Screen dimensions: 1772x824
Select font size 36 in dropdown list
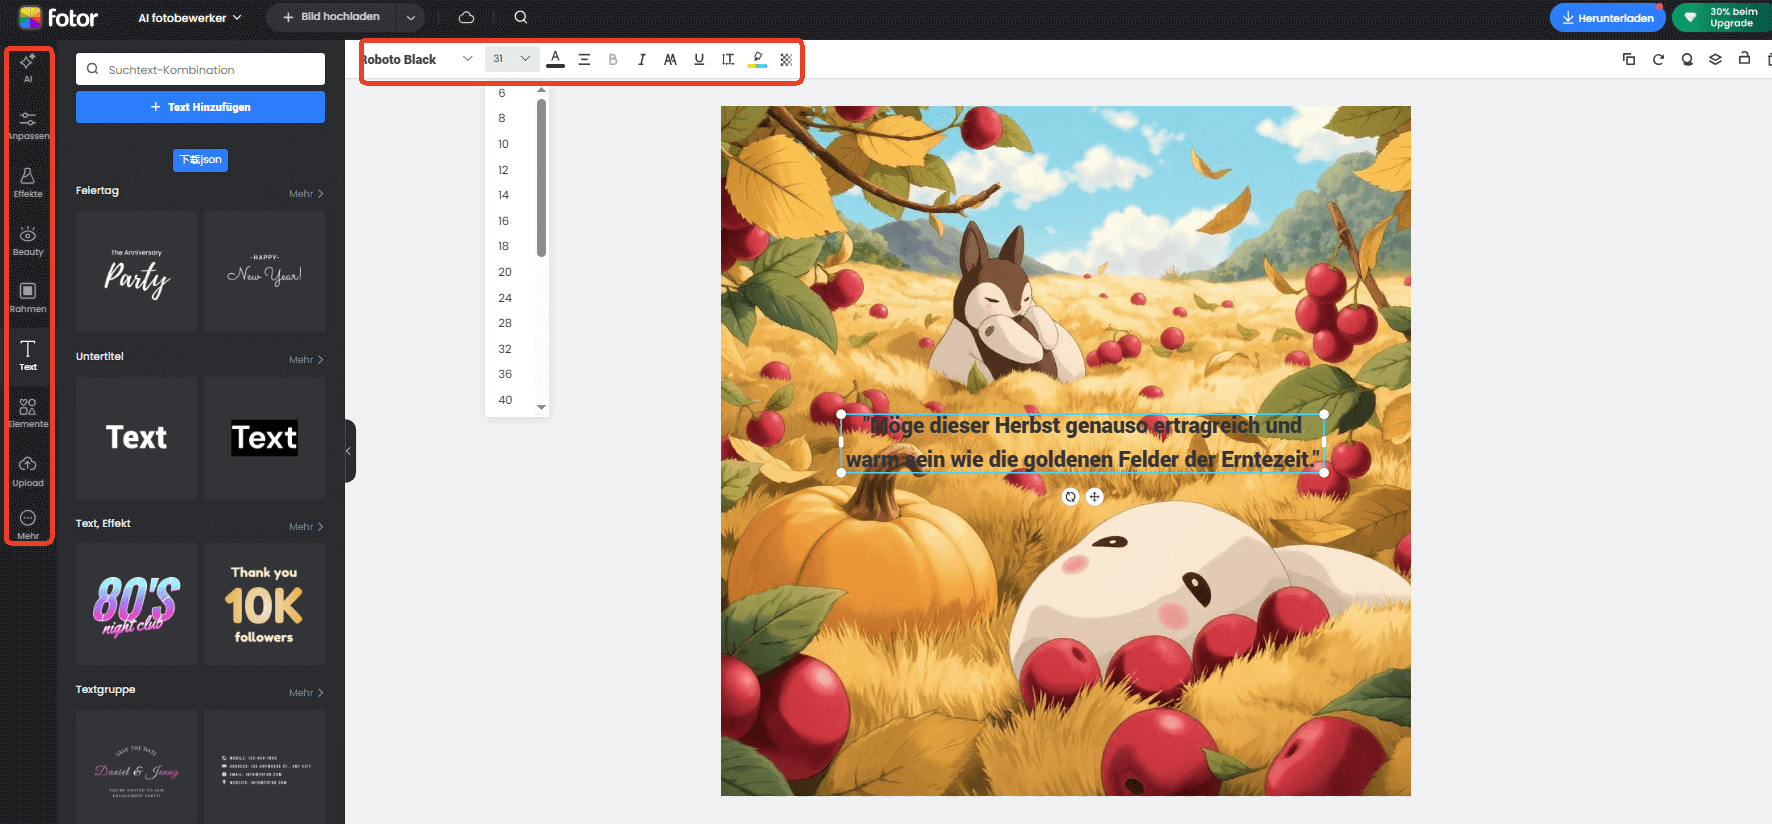pyautogui.click(x=505, y=374)
